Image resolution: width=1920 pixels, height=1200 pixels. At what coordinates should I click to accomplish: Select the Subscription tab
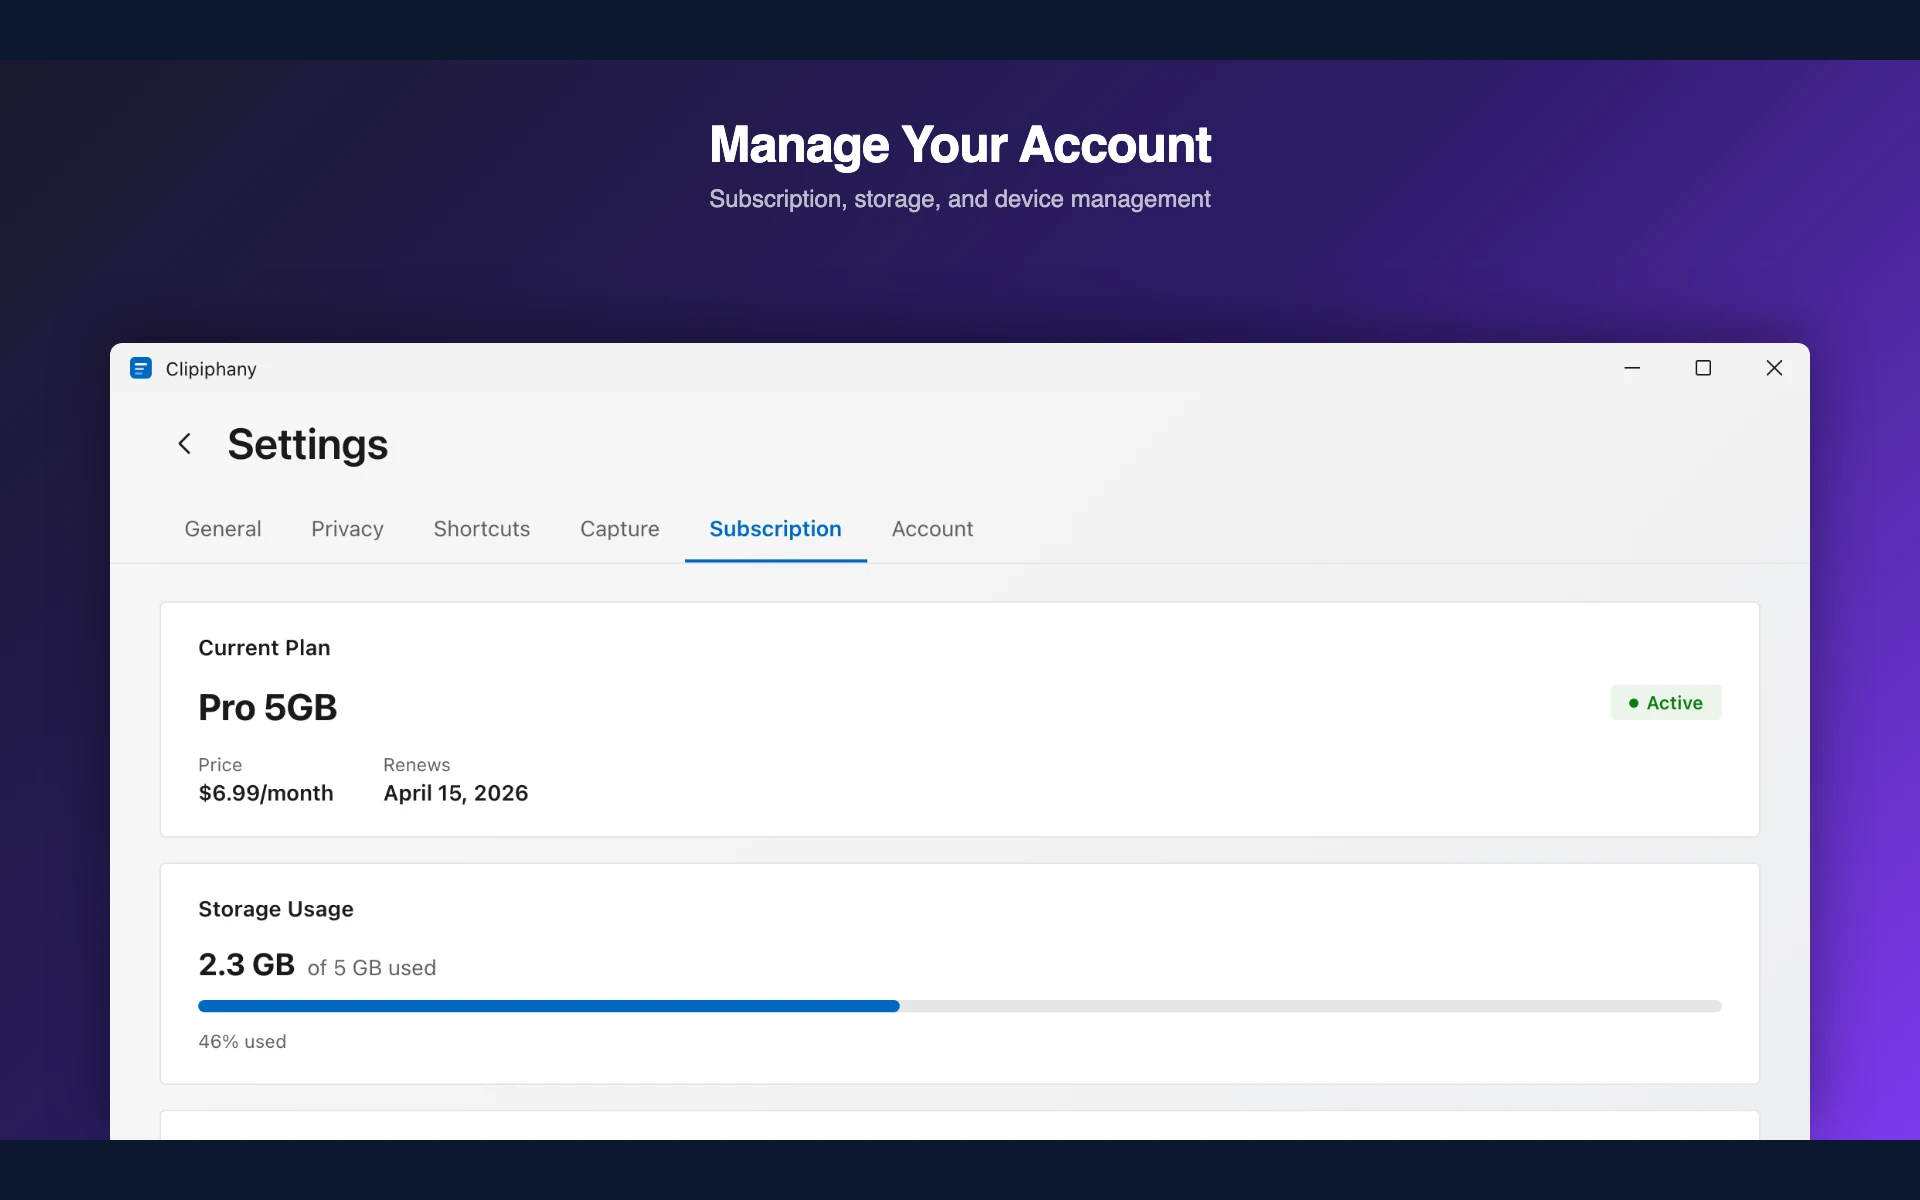(x=775, y=529)
